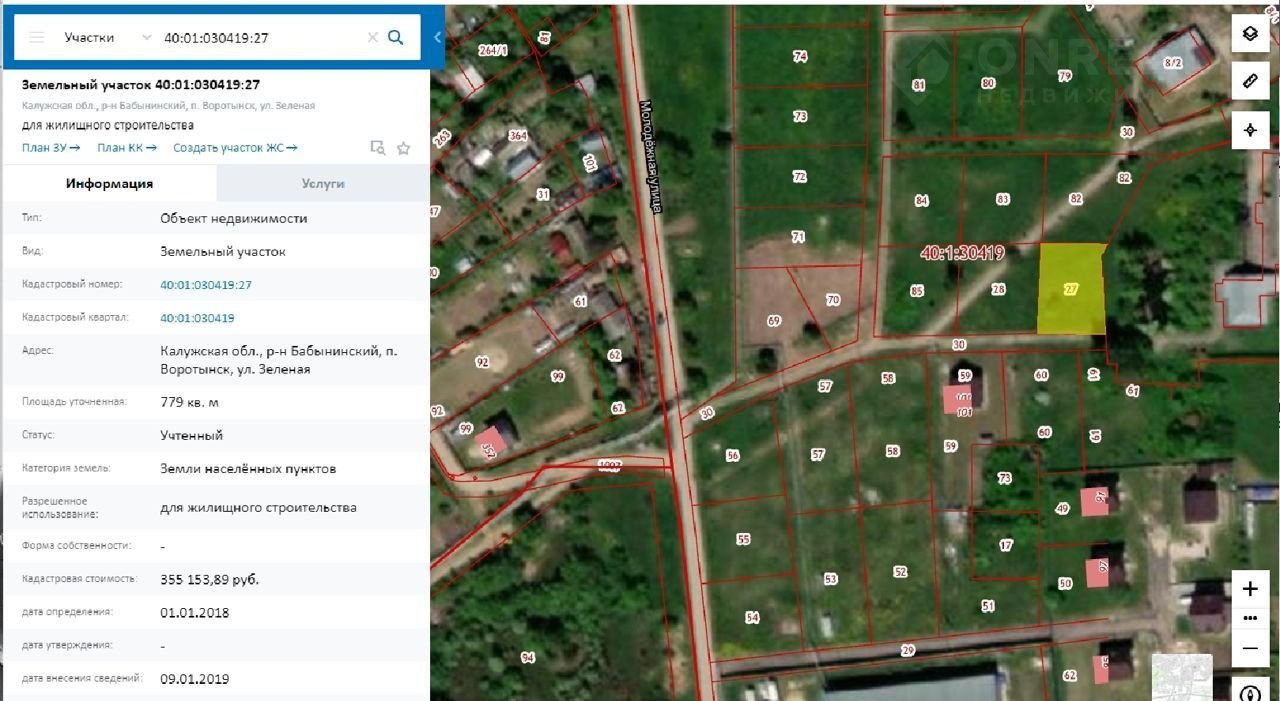Open the map layers panel

1249,33
